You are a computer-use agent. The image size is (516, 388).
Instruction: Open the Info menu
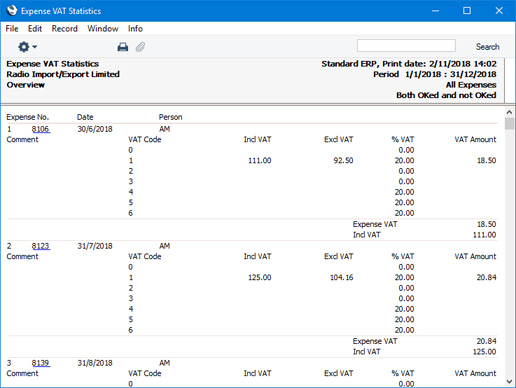pyautogui.click(x=135, y=29)
